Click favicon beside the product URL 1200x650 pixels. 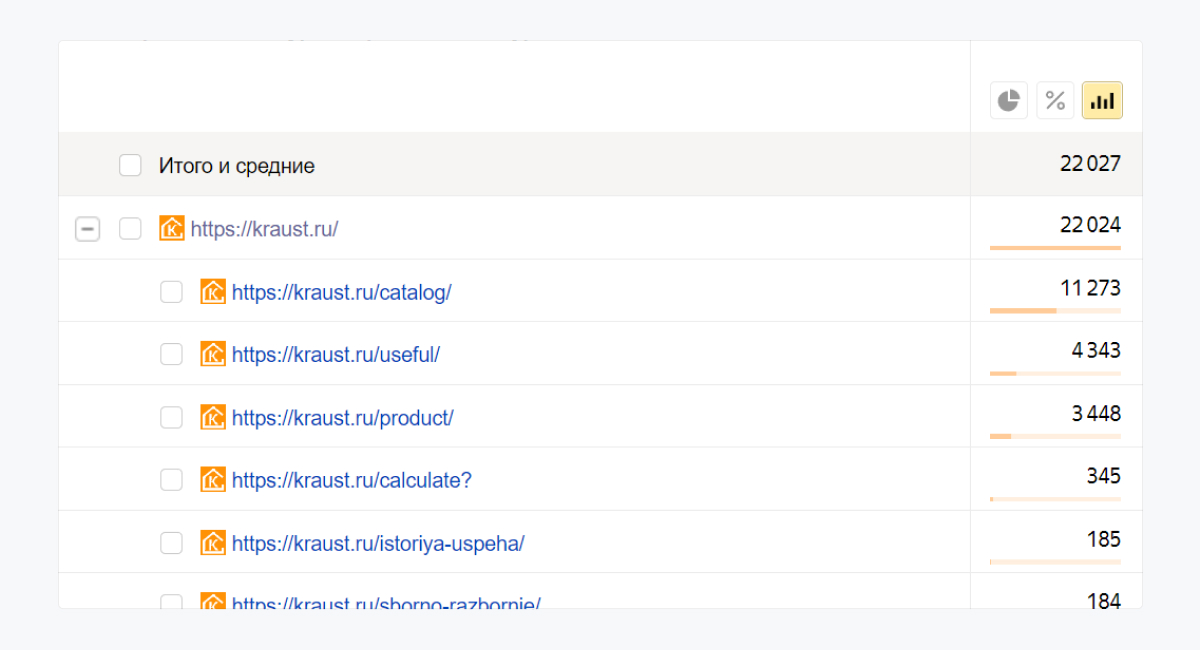pos(213,417)
